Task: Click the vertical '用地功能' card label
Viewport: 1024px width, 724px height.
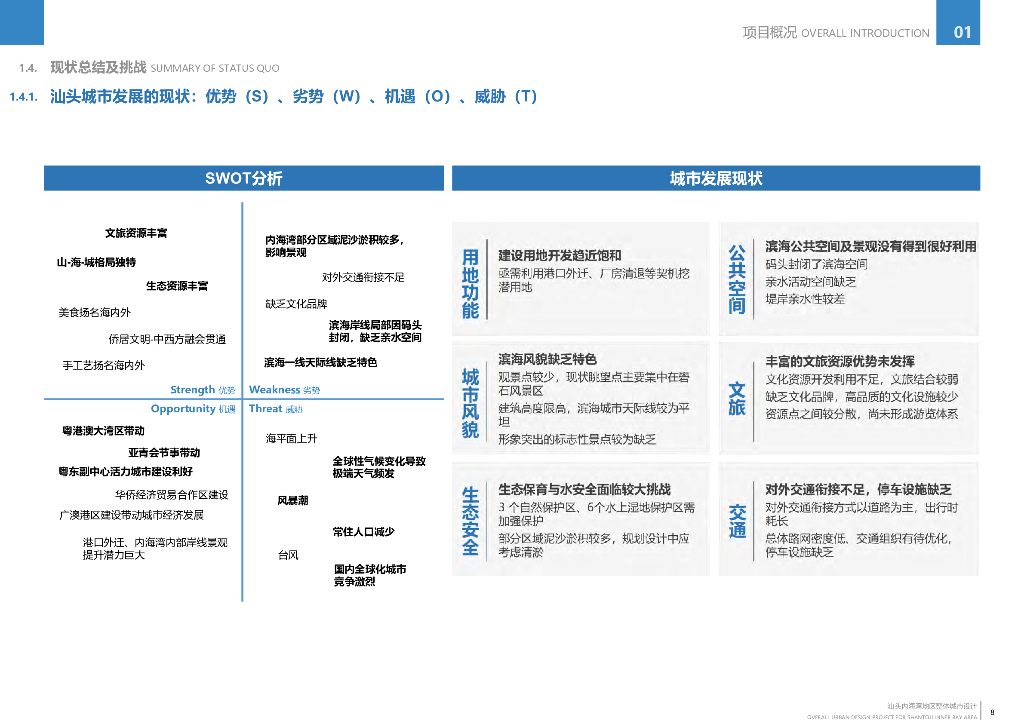Action: click(470, 283)
